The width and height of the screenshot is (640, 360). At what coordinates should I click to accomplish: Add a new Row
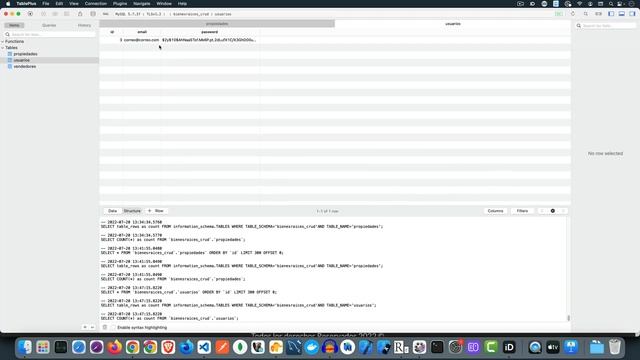pos(156,211)
